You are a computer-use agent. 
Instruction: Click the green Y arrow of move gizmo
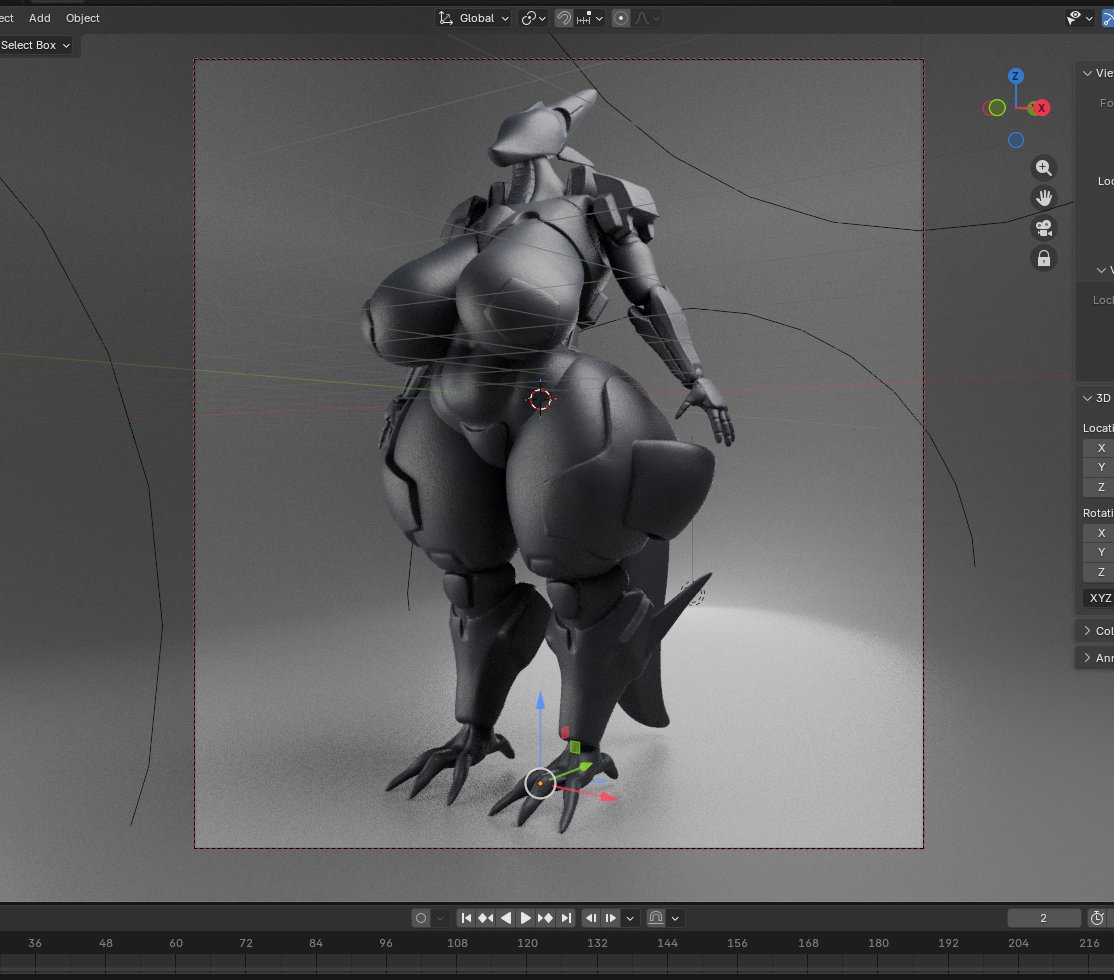585,767
